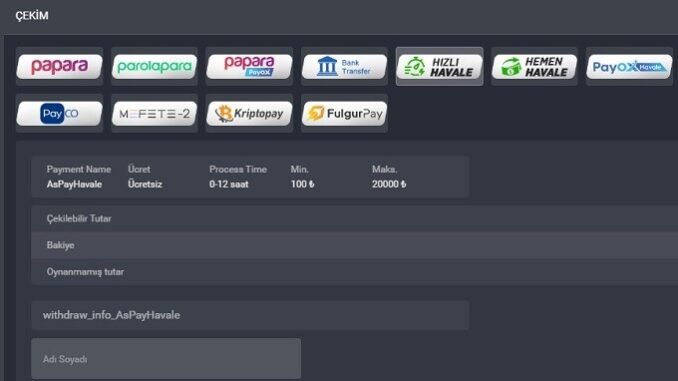Click the withdraw_info_AsPayHavale text bar

click(250, 315)
